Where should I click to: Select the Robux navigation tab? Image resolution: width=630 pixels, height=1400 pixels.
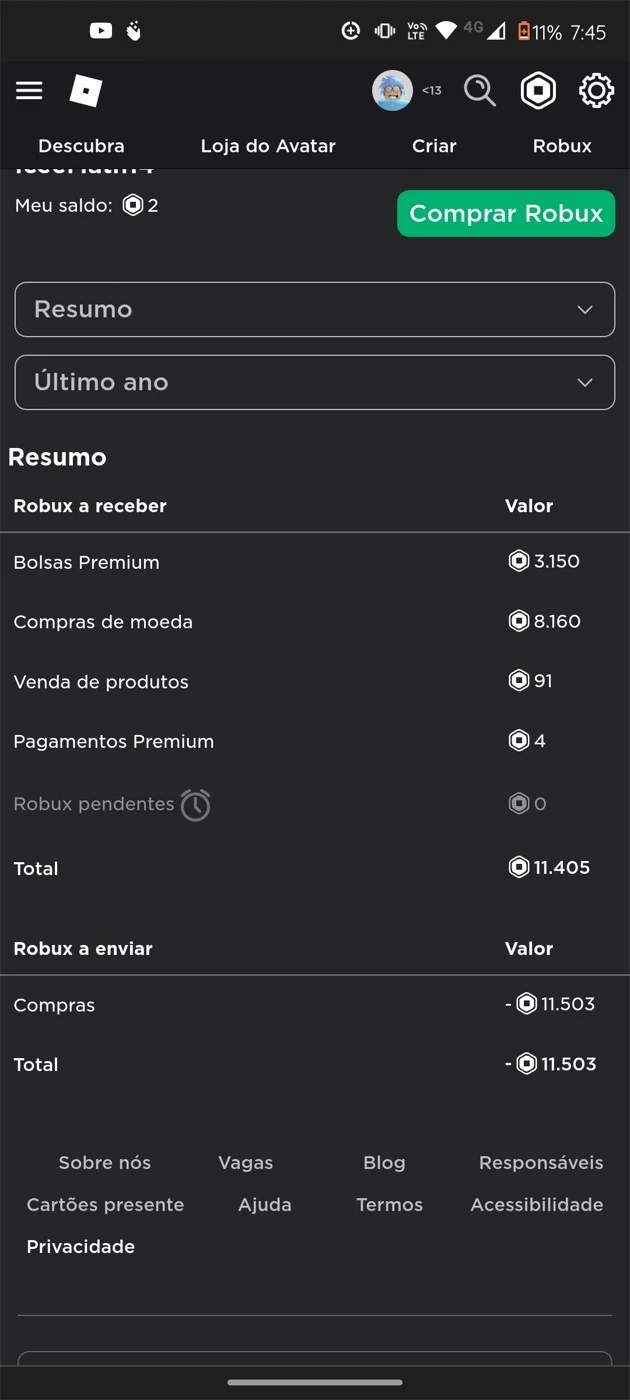pos(562,146)
